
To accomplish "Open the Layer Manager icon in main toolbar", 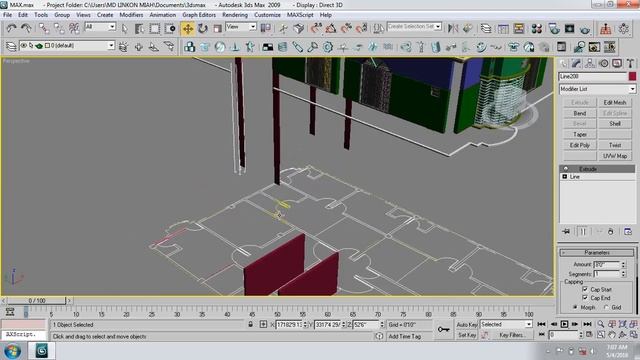I will [x=486, y=28].
